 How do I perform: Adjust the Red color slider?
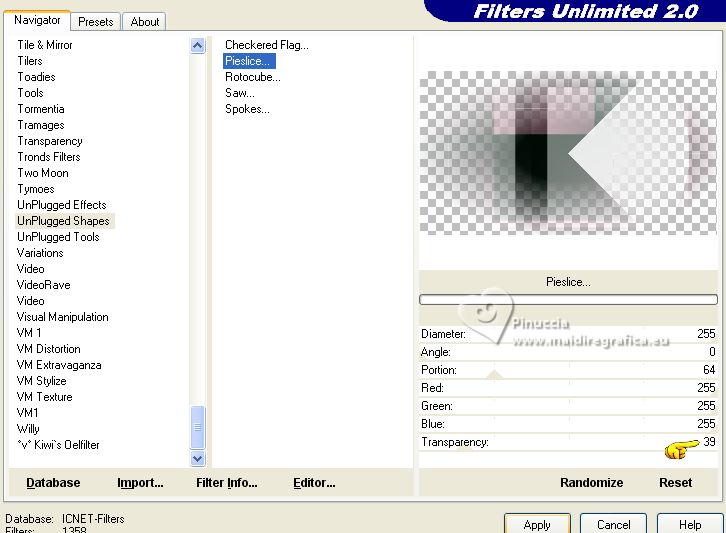[x=568, y=388]
